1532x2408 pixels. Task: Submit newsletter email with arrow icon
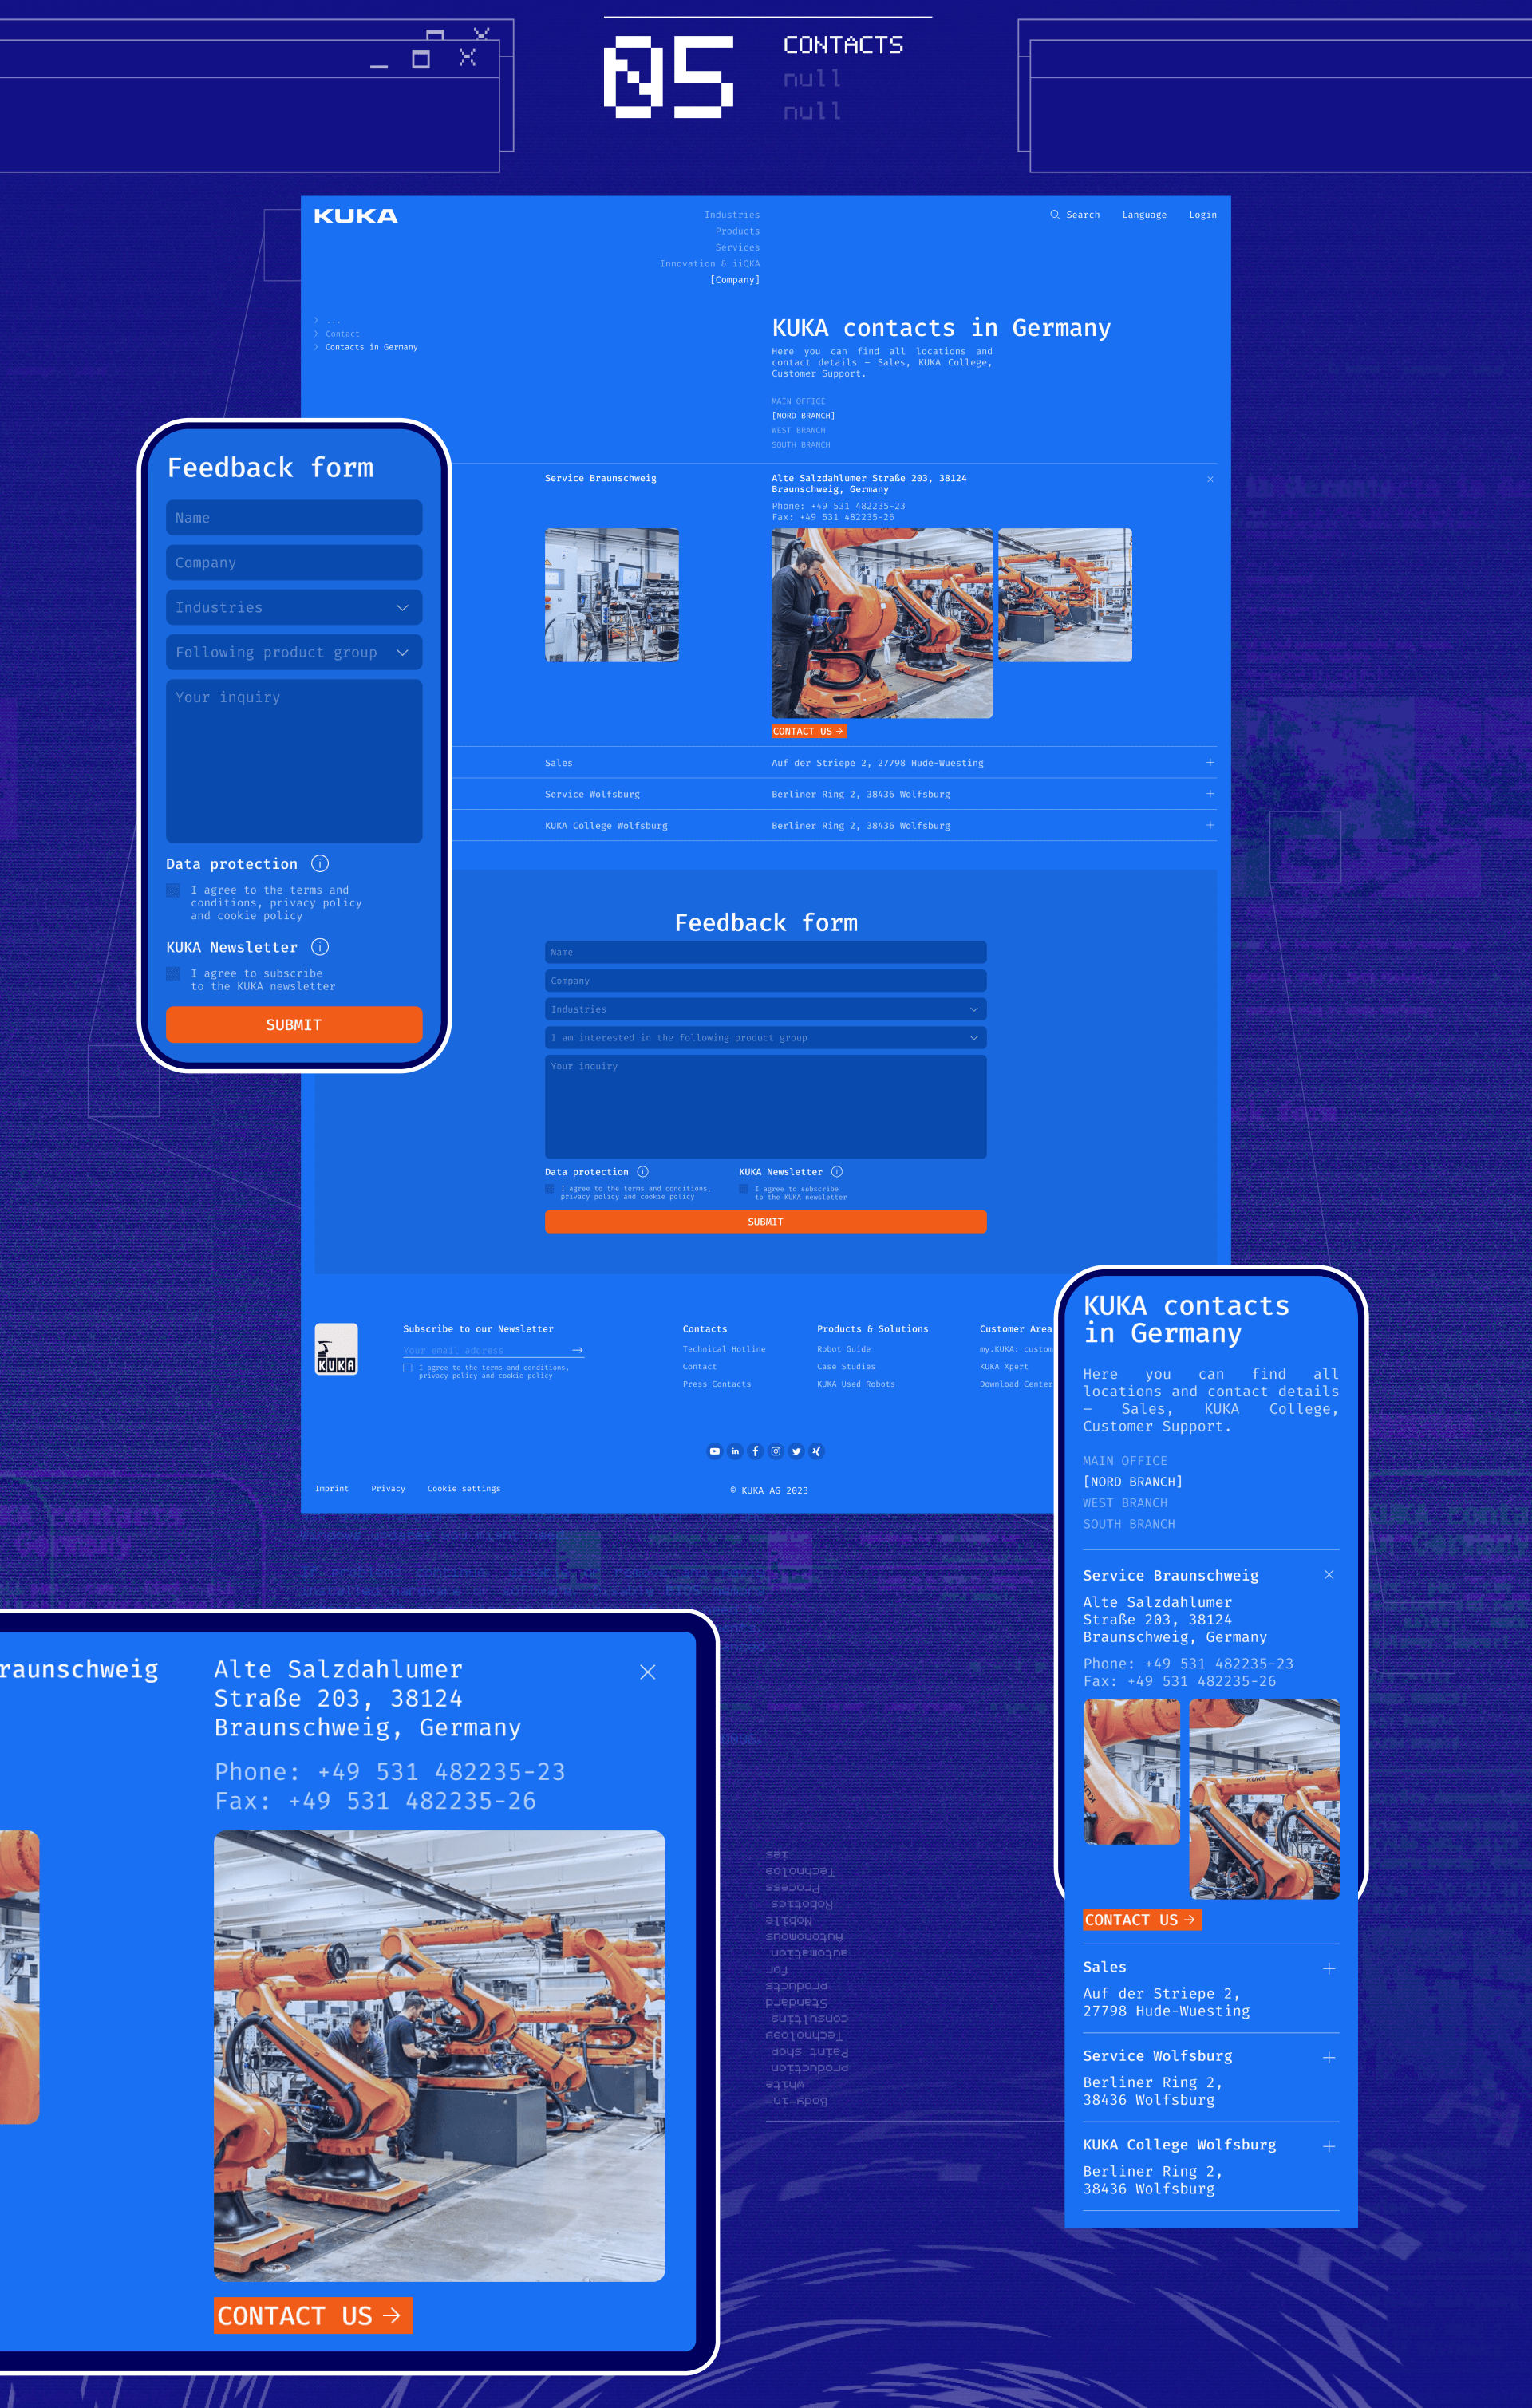pos(577,1350)
